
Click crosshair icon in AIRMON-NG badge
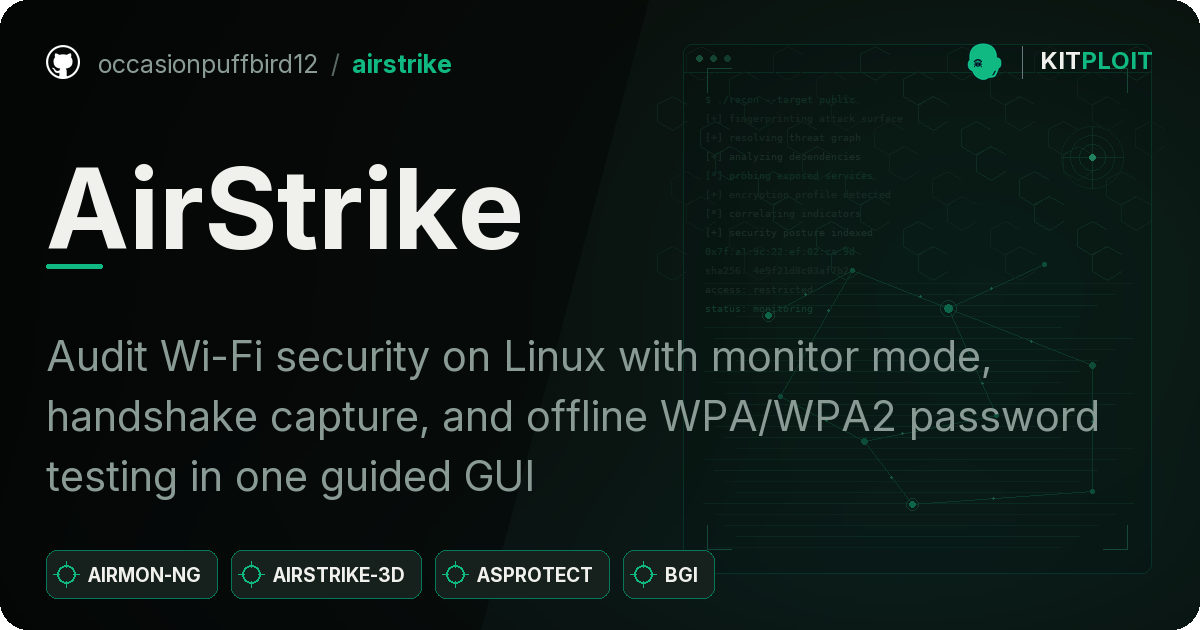click(67, 575)
